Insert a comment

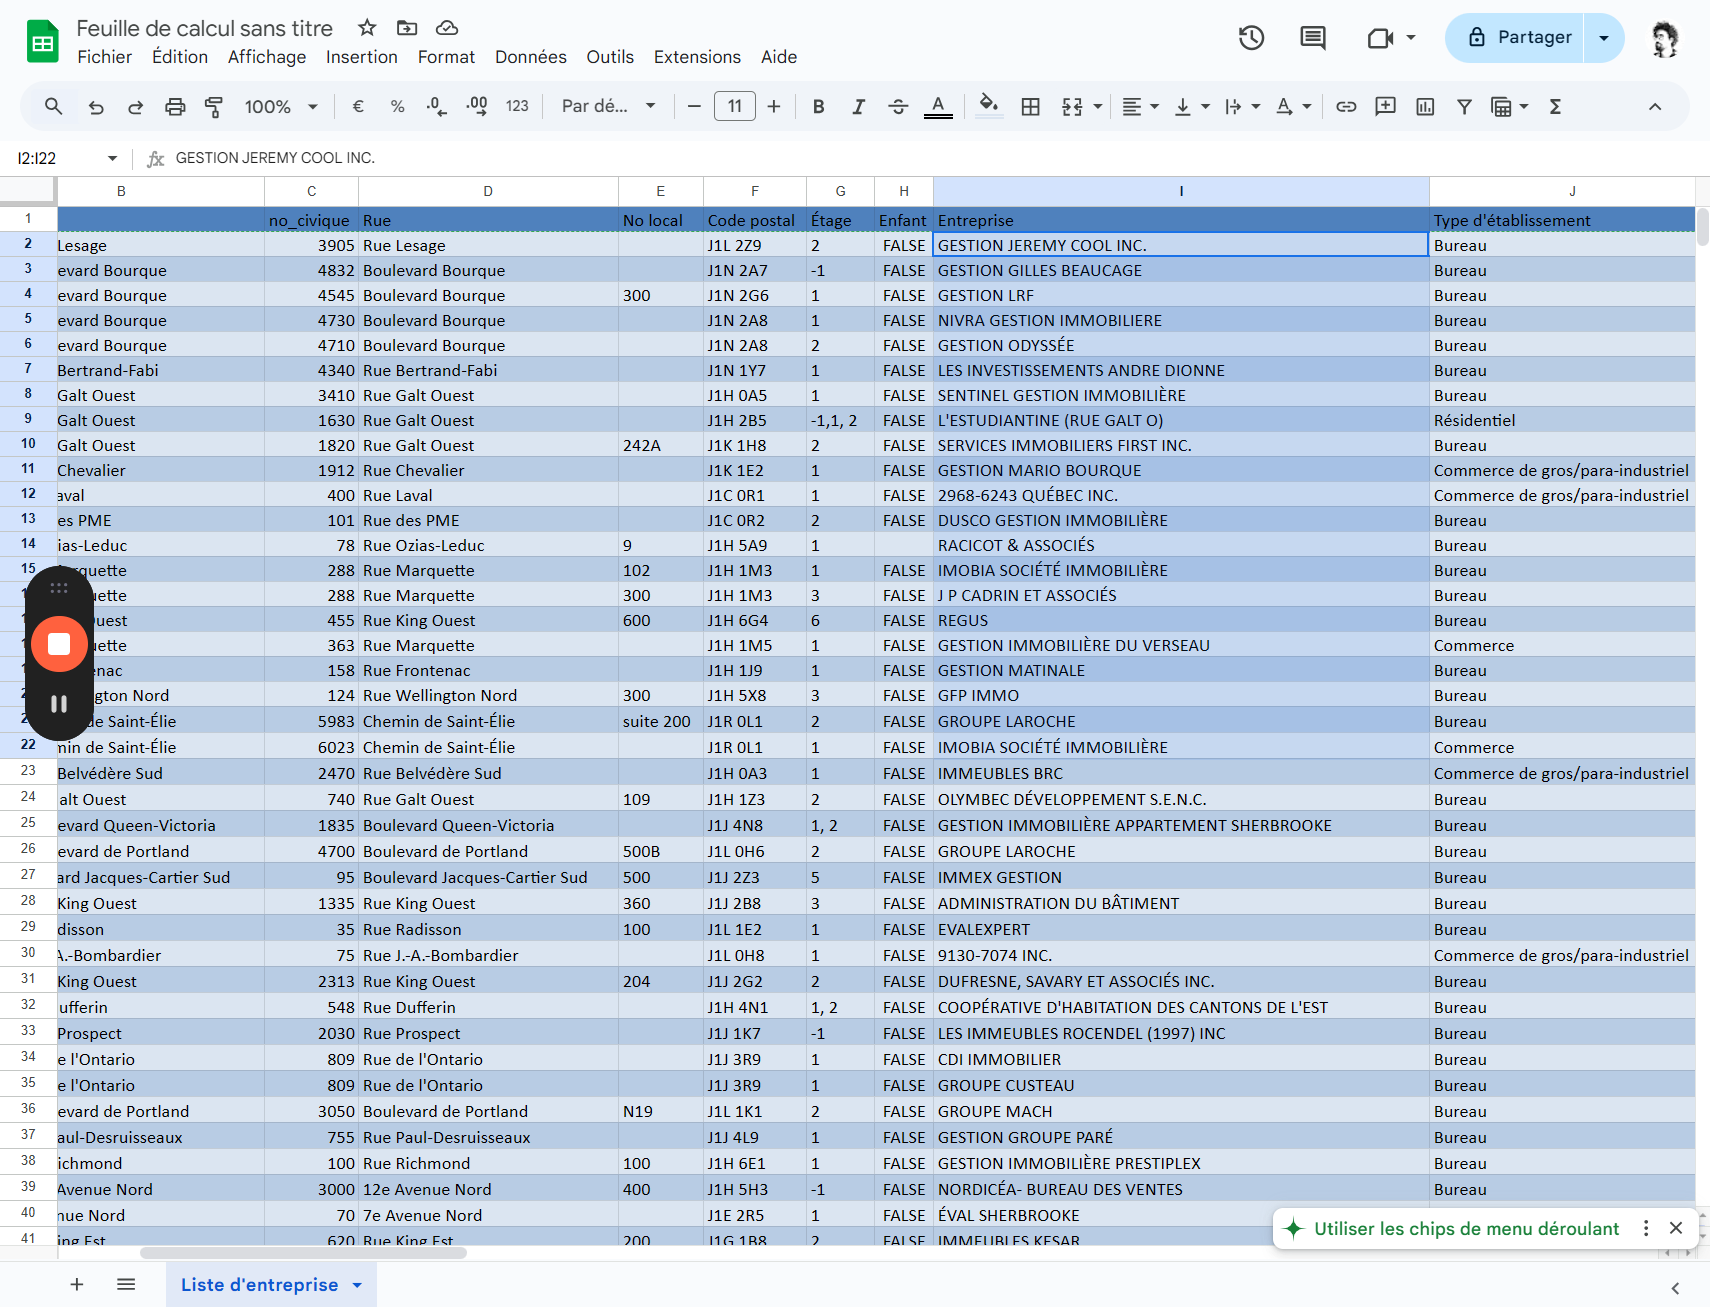click(x=1385, y=106)
